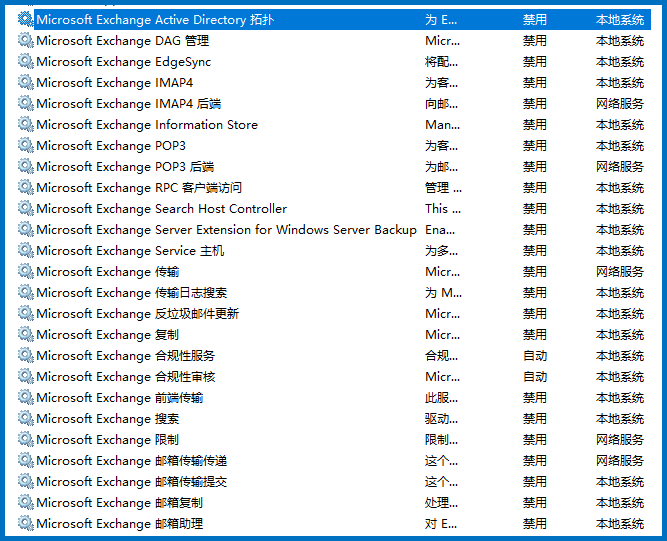Click startup type '禁用' in Exchange 复制 row
The height and width of the screenshot is (541, 667).
pos(535,335)
